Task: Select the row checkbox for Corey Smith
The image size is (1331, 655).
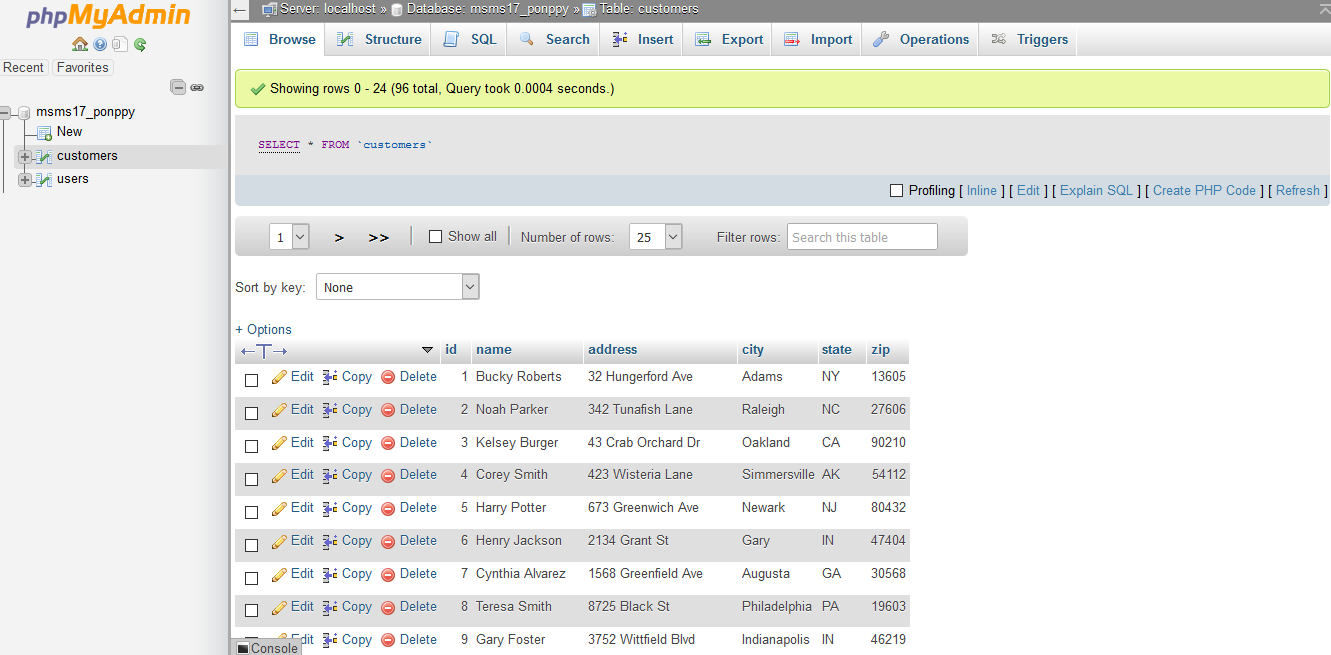Action: tap(252, 479)
